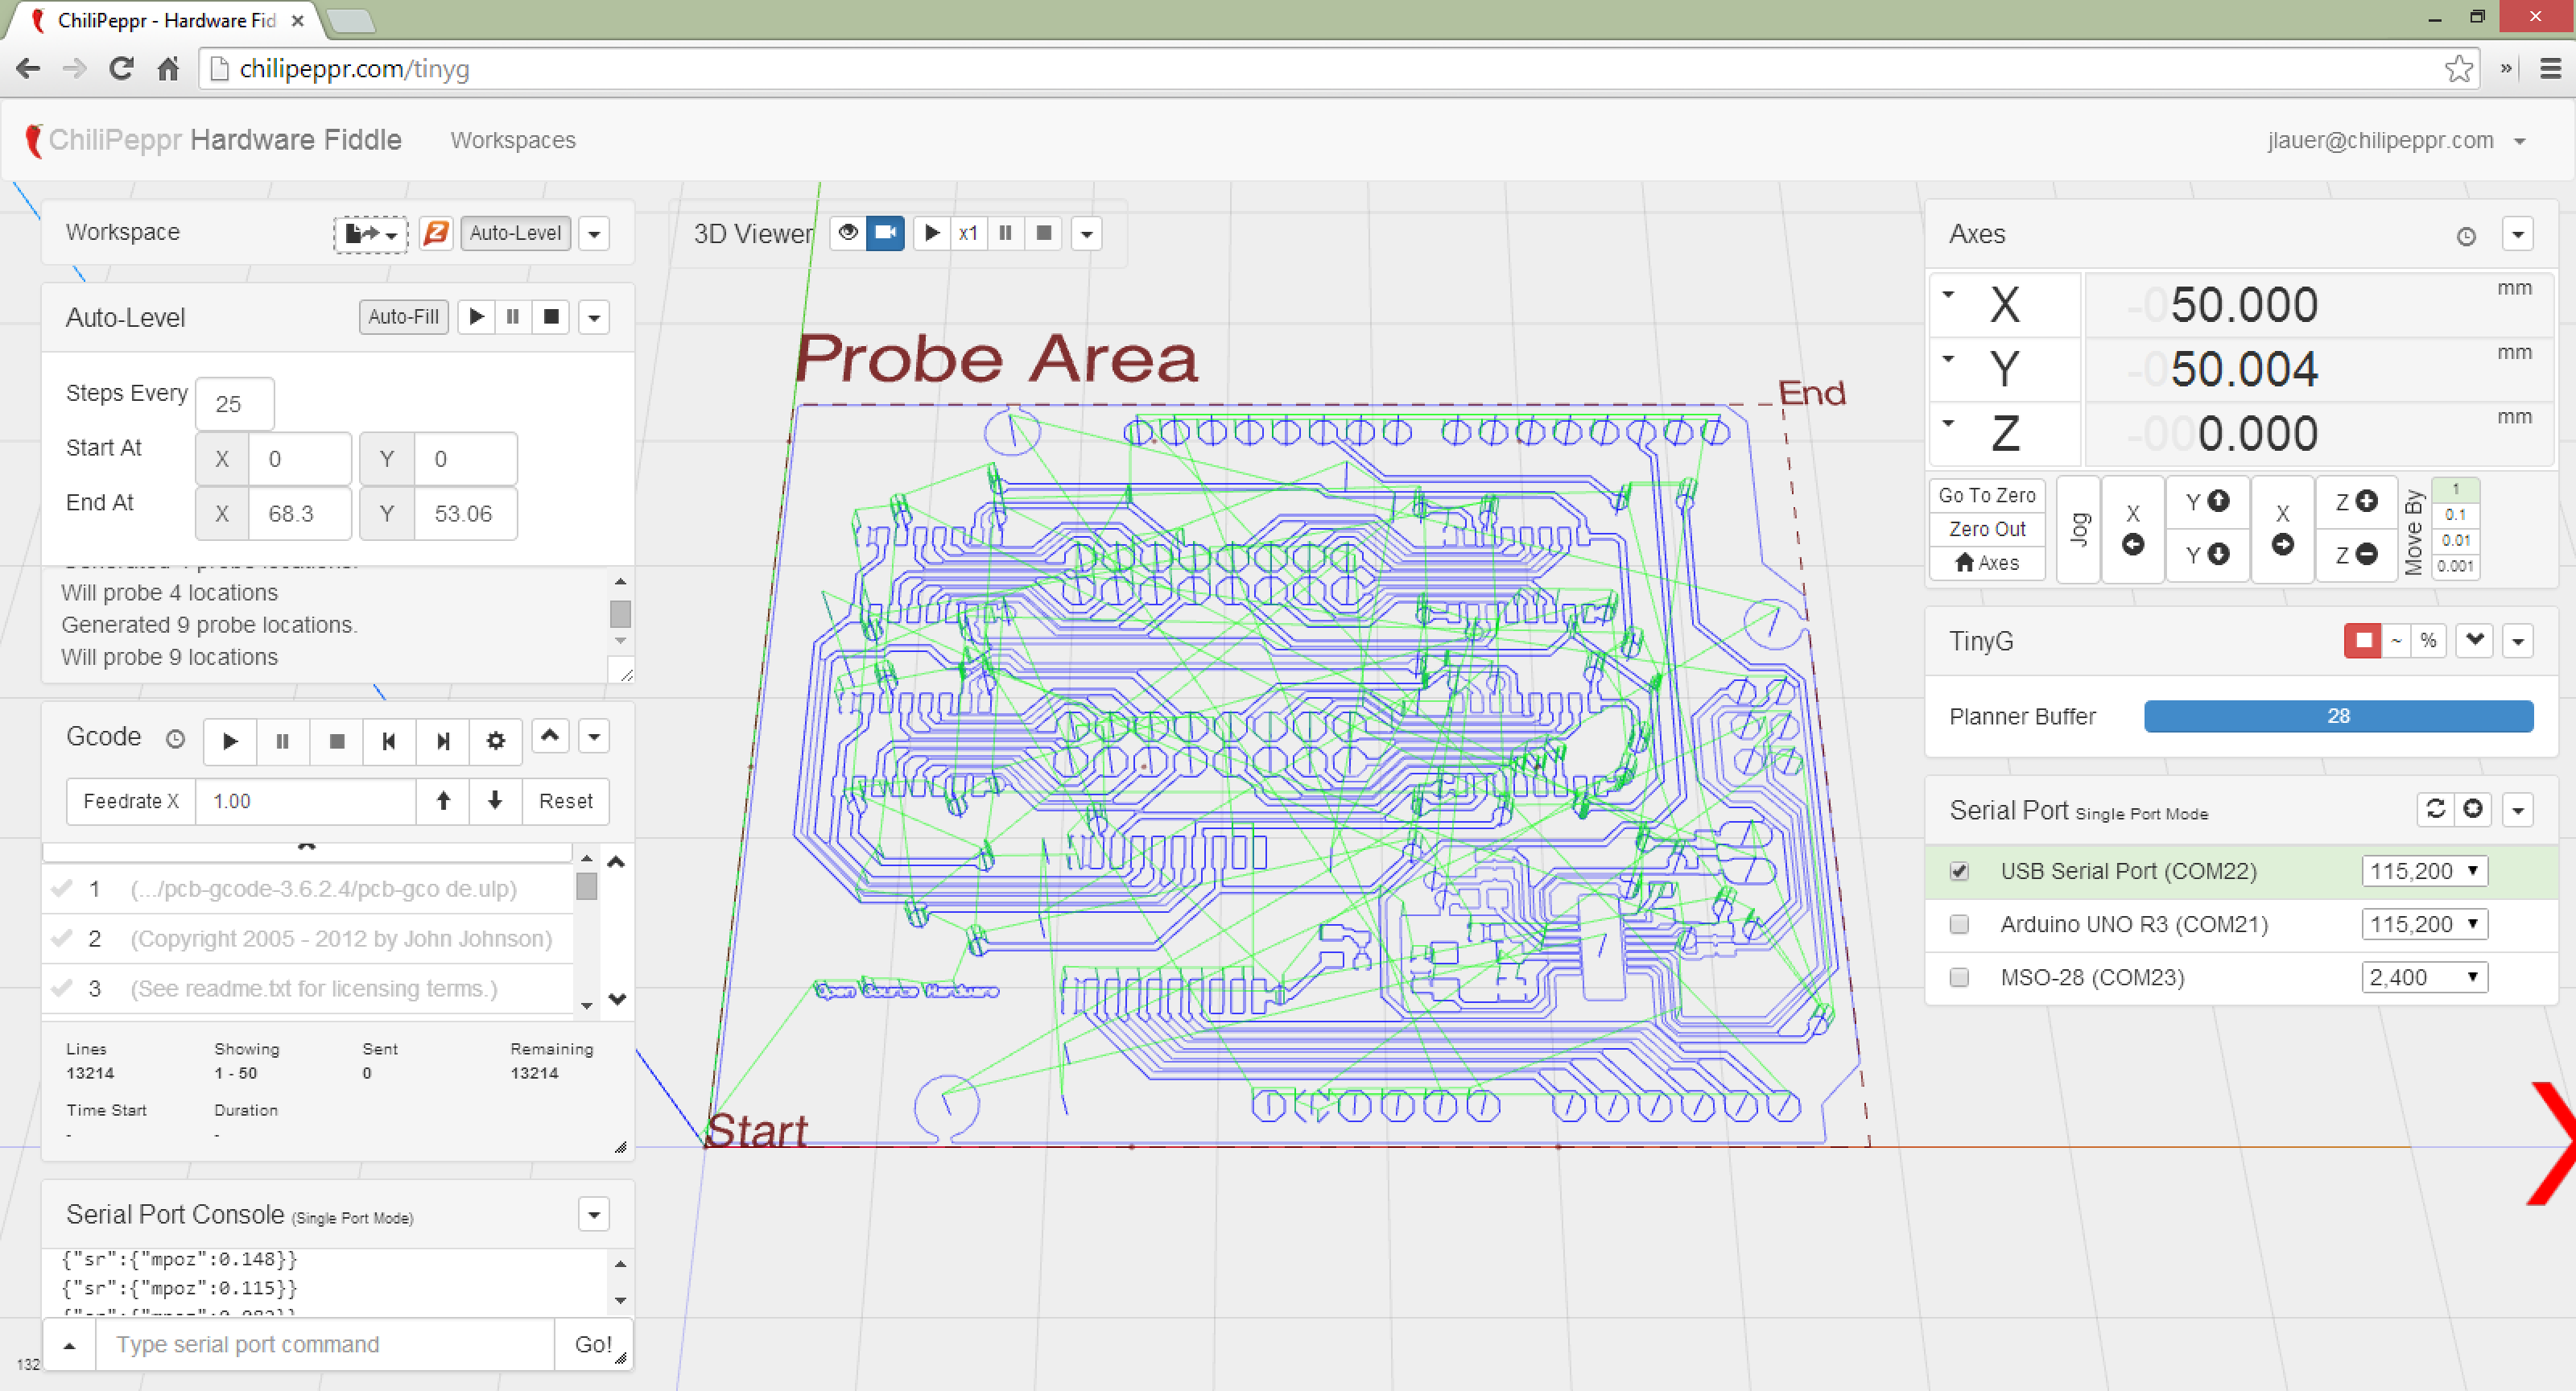Image resolution: width=2576 pixels, height=1391 pixels.
Task: Toggle the 3D Viewer eye visibility icon
Action: (848, 233)
